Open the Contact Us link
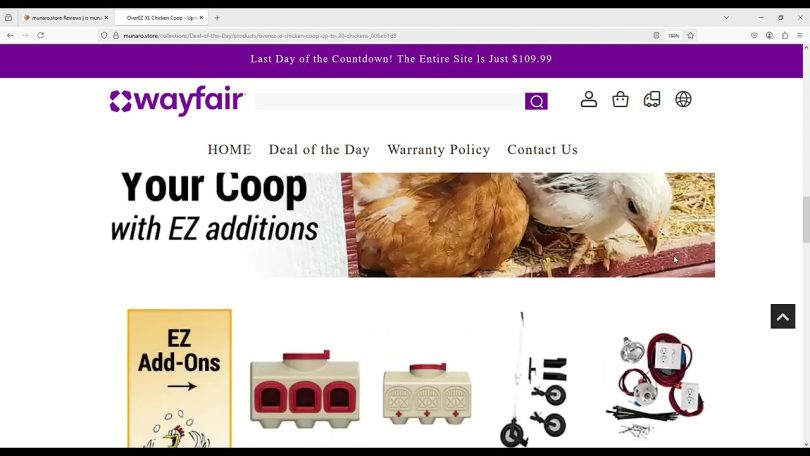The width and height of the screenshot is (810, 456). click(542, 150)
